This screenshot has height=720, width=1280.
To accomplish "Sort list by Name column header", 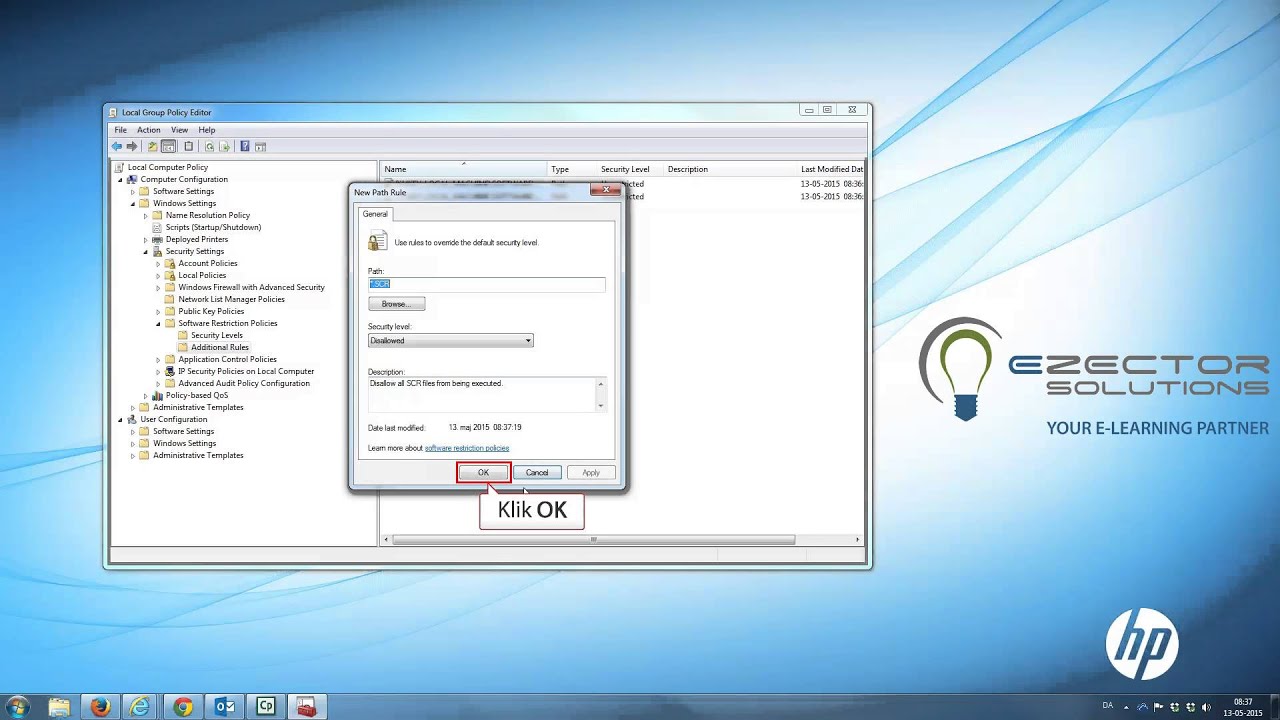I will click(463, 169).
